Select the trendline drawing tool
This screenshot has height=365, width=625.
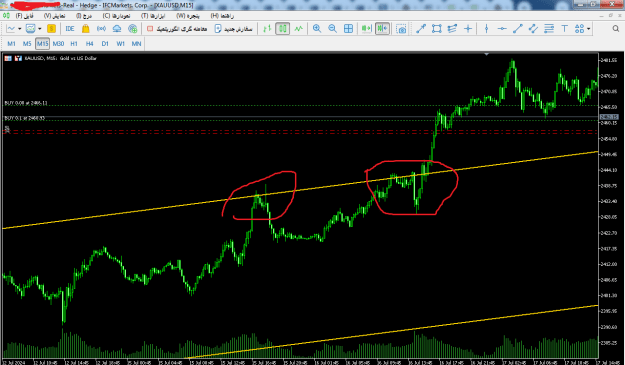tap(518, 29)
